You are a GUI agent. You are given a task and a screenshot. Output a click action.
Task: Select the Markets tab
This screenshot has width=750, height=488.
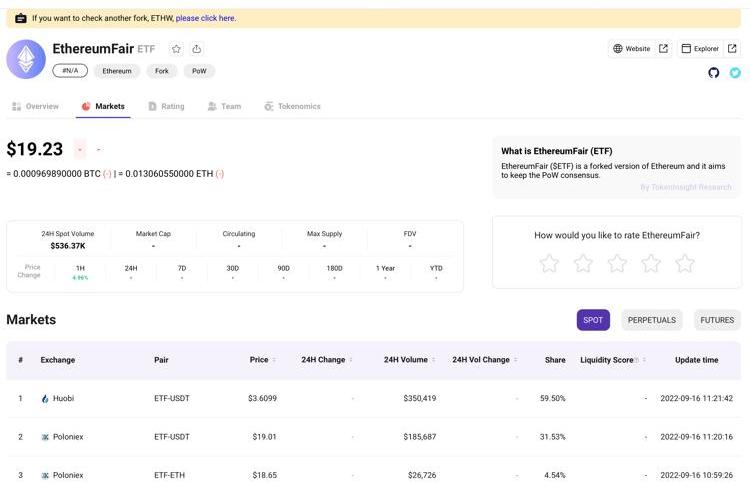(x=103, y=106)
